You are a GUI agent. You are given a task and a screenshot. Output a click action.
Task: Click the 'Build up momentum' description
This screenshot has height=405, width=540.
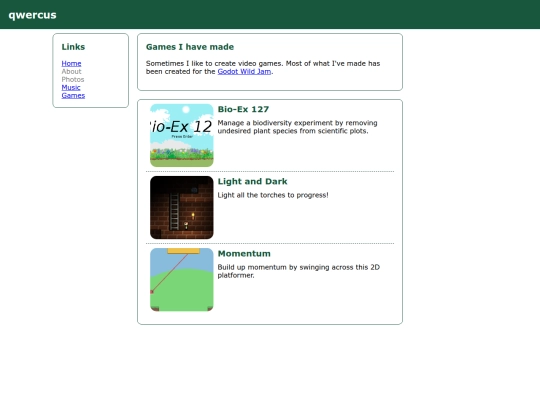click(x=299, y=271)
